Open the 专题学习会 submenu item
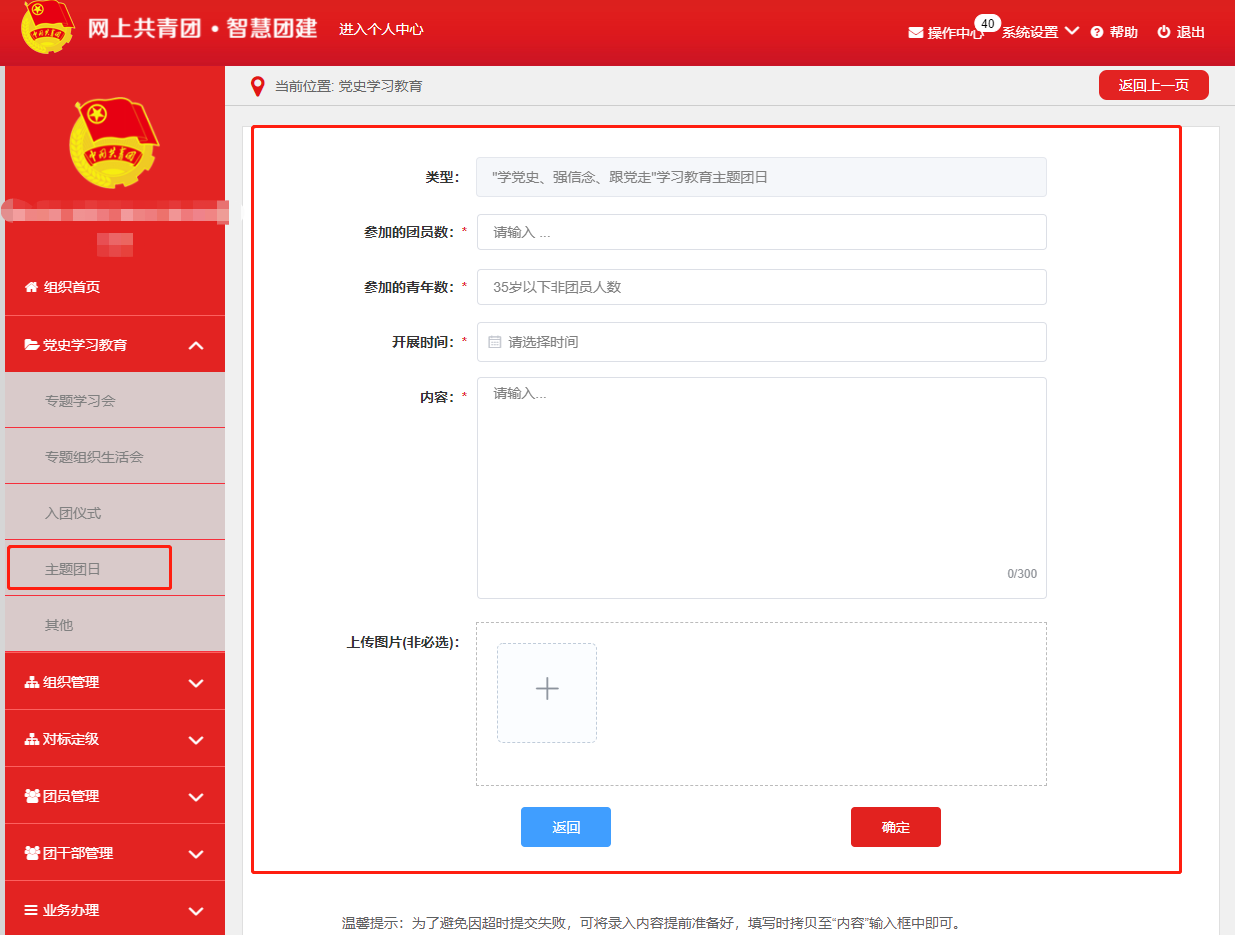Image resolution: width=1235 pixels, height=935 pixels. pyautogui.click(x=80, y=401)
